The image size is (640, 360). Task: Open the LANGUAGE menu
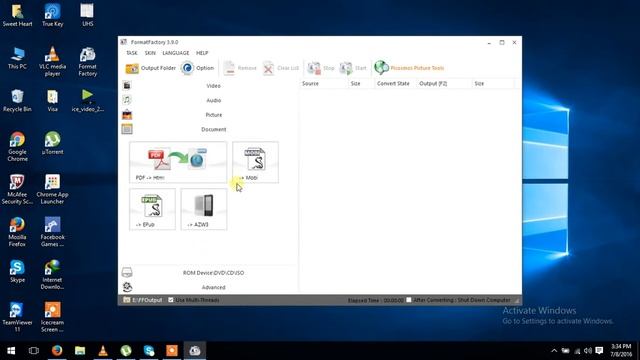point(176,53)
